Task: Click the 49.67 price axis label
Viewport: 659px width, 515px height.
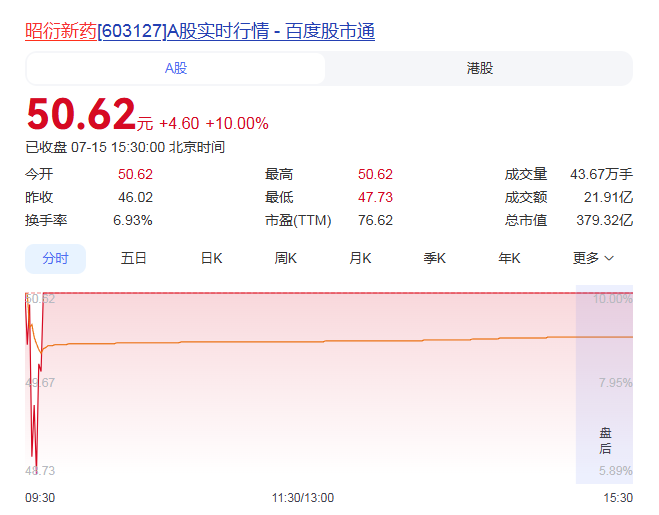Action: [40, 383]
